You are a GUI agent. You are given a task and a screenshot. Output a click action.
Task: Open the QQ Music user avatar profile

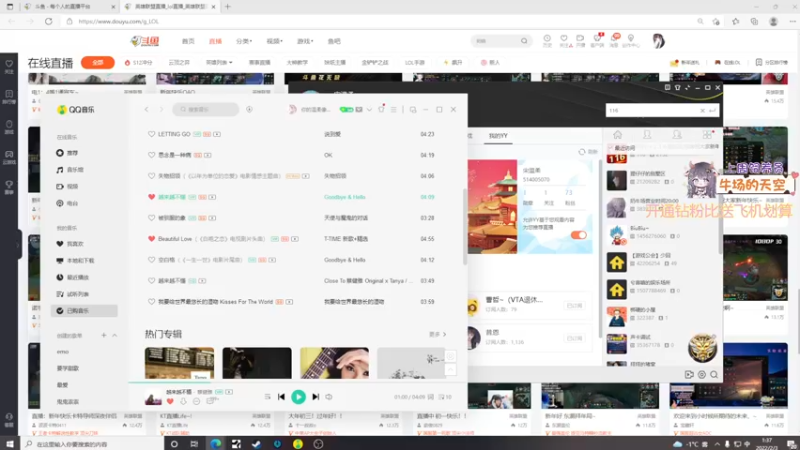coord(293,110)
